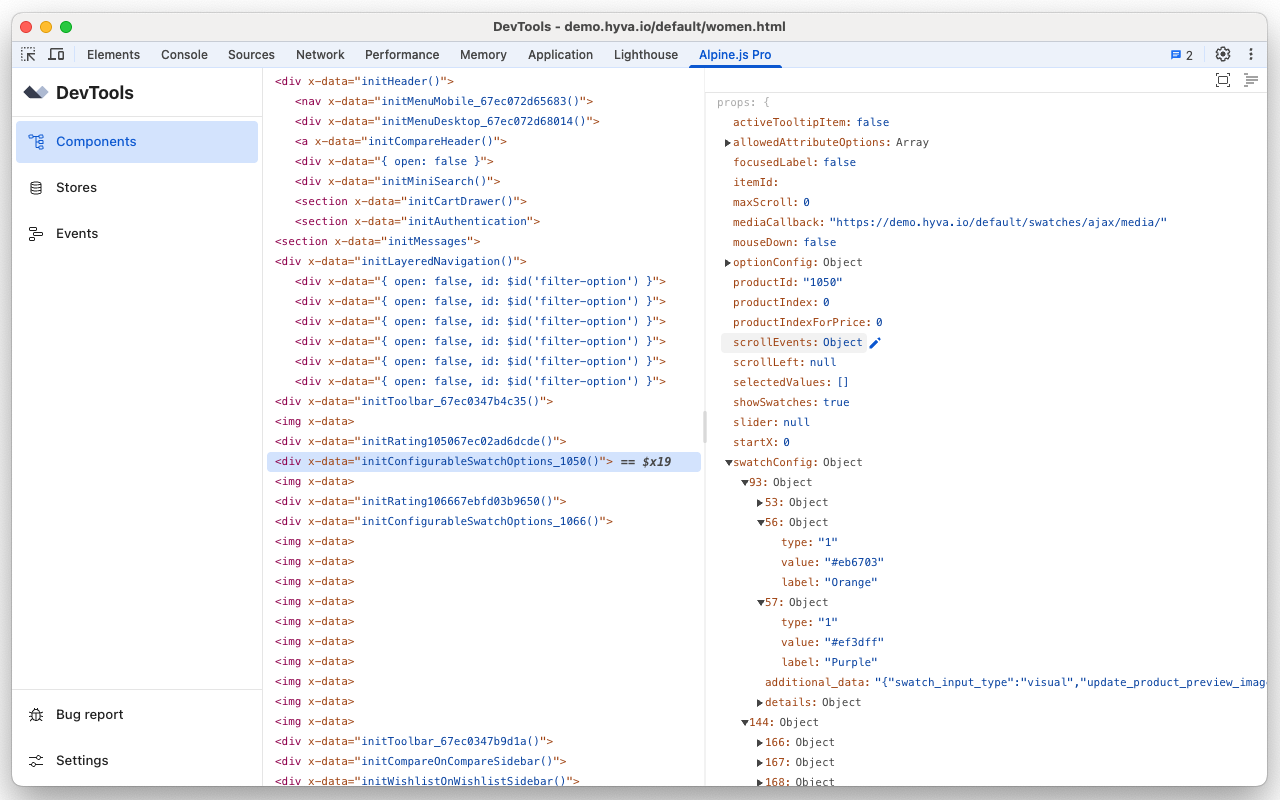Expand the allowedAttributeOptions array

(x=727, y=142)
